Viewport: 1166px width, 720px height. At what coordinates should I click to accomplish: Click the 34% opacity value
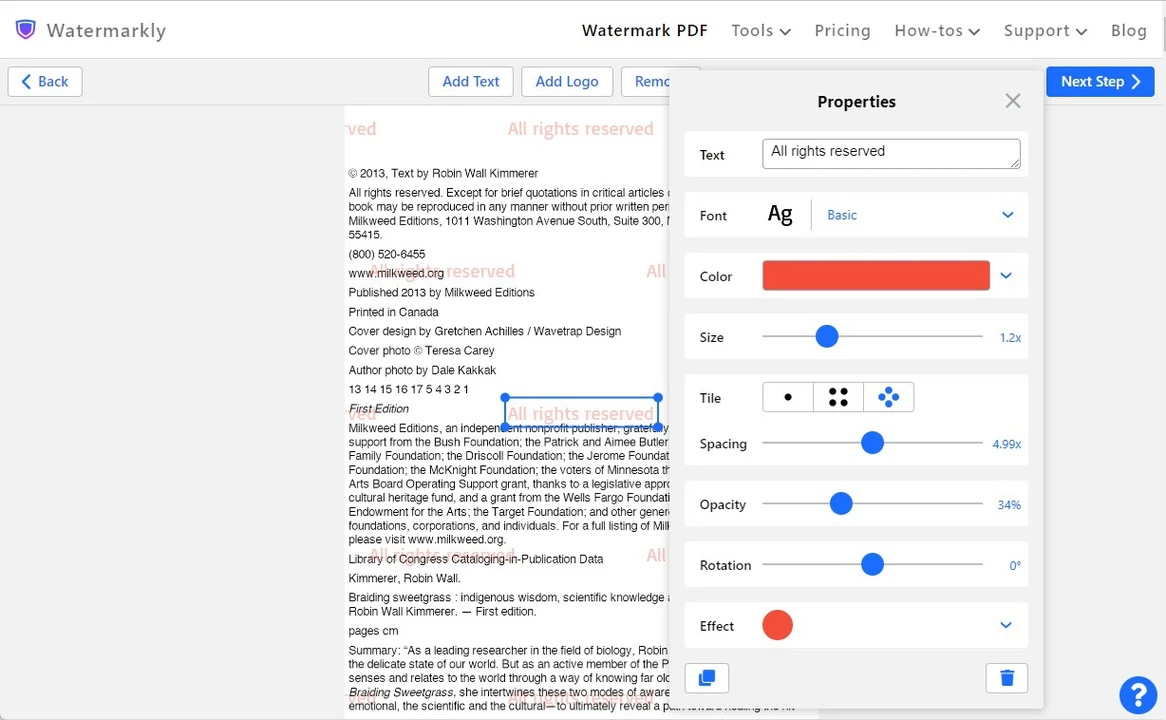1009,505
